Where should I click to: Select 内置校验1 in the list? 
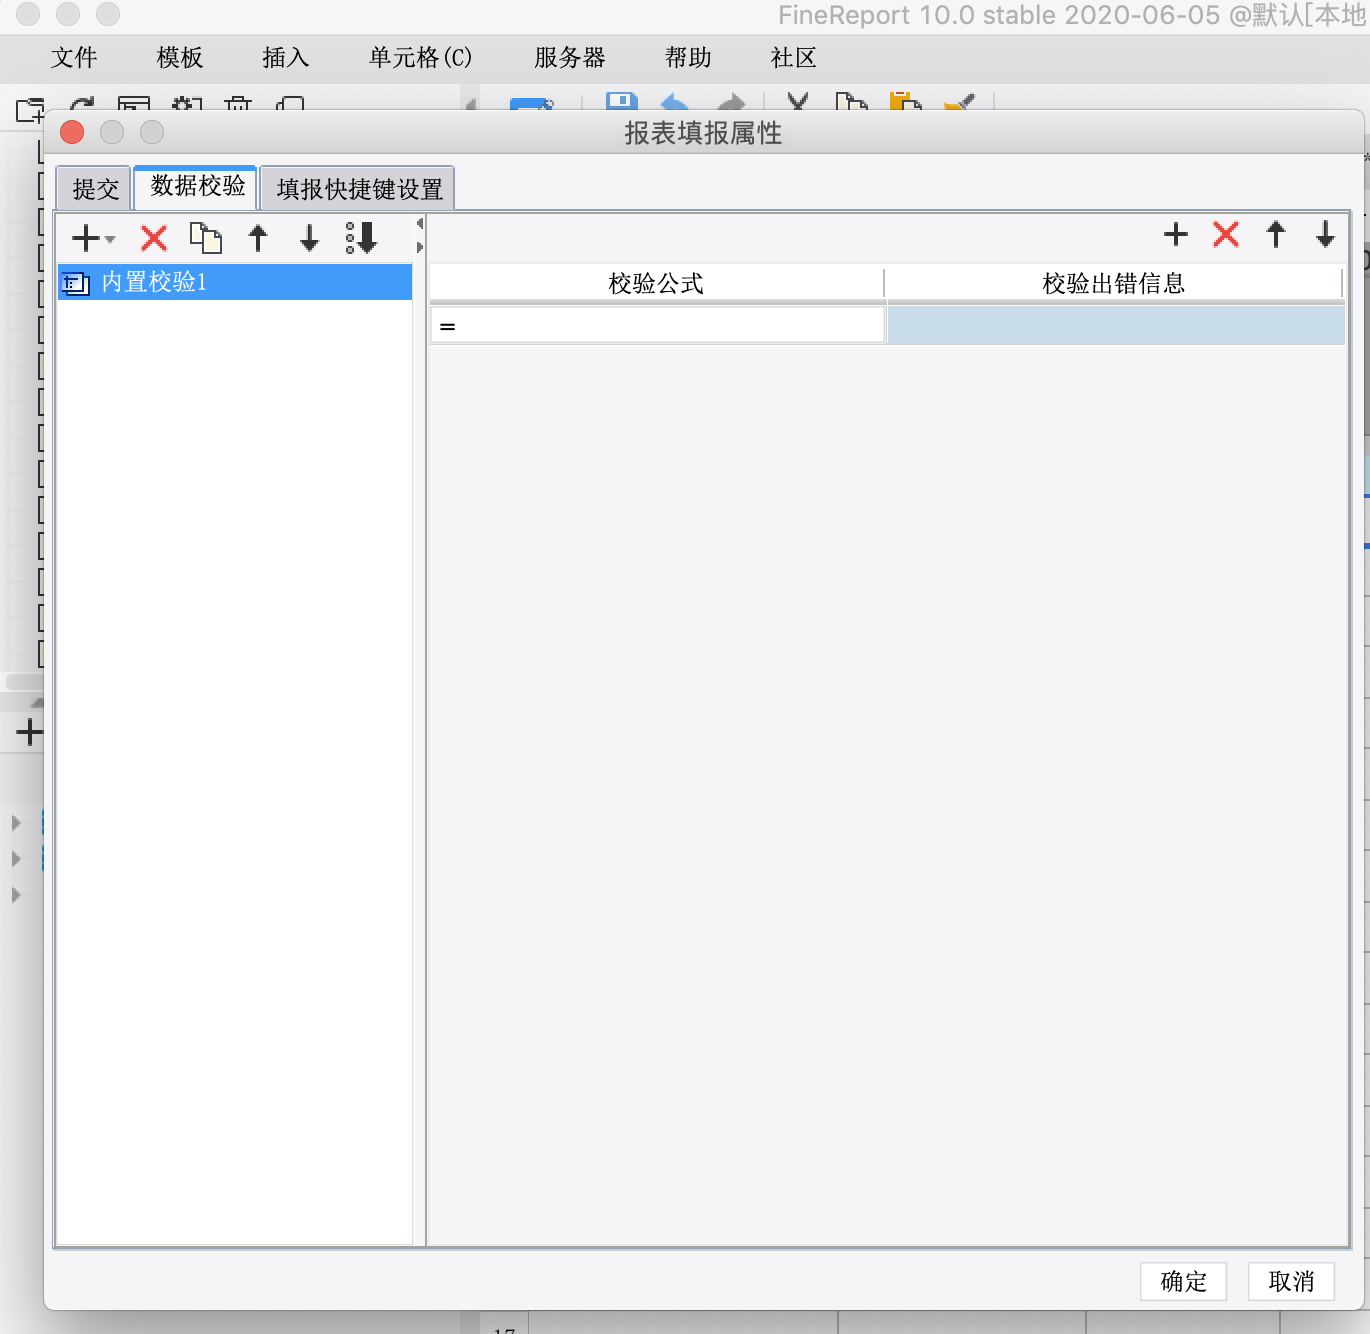(234, 282)
